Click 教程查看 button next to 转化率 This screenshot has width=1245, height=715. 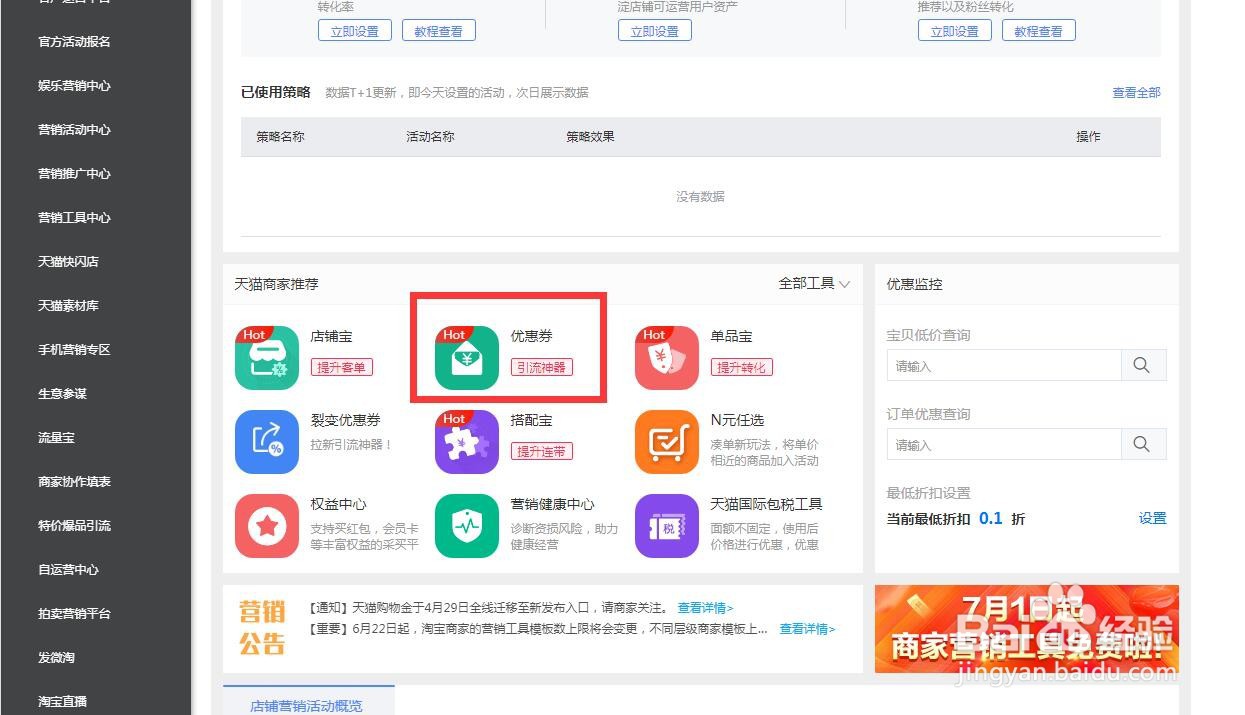pos(439,31)
